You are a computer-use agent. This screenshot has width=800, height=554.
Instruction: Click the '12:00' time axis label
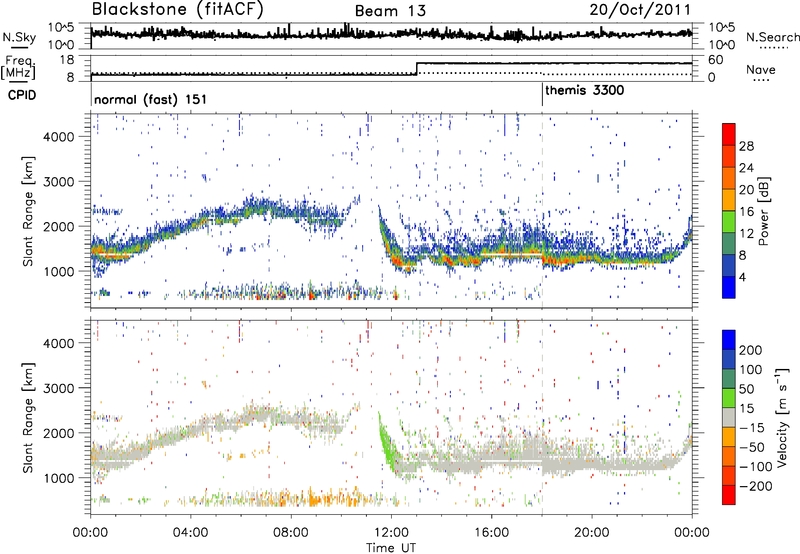pos(391,533)
